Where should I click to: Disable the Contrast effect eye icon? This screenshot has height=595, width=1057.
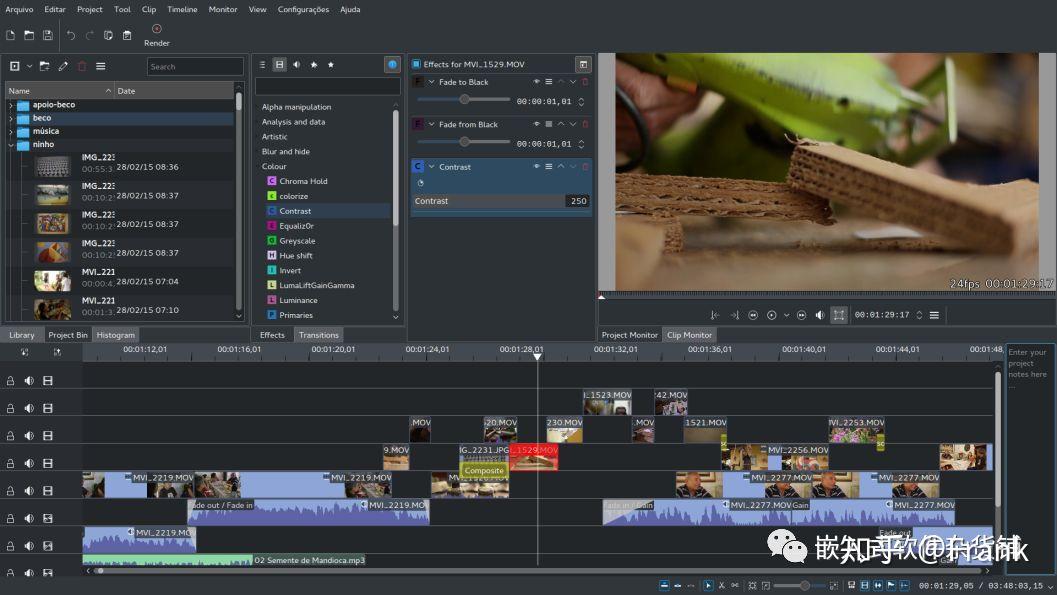point(536,167)
